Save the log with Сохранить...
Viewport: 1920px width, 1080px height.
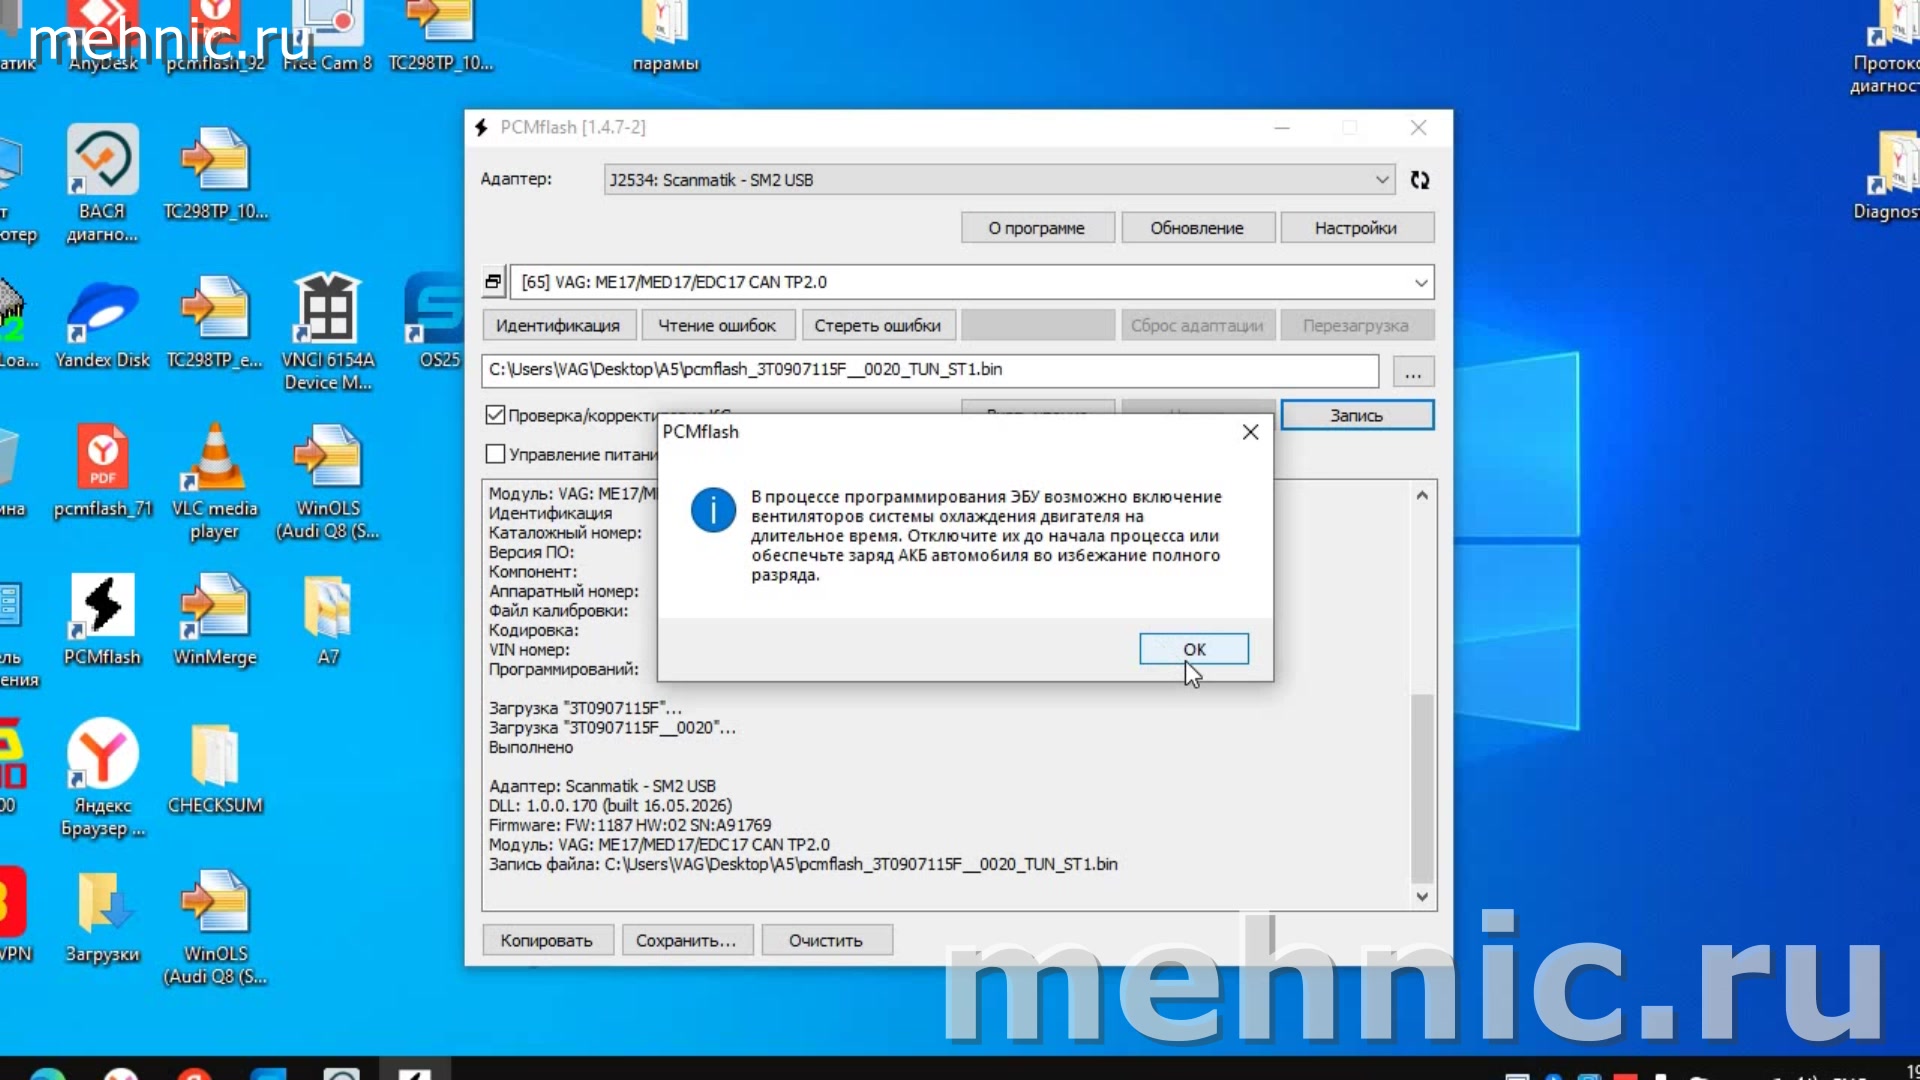686,941
